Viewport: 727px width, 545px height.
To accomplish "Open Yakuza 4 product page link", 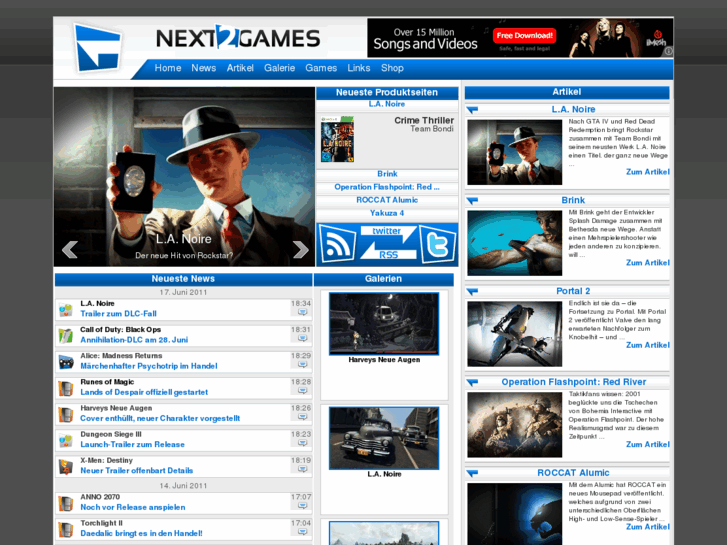I will 387,213.
